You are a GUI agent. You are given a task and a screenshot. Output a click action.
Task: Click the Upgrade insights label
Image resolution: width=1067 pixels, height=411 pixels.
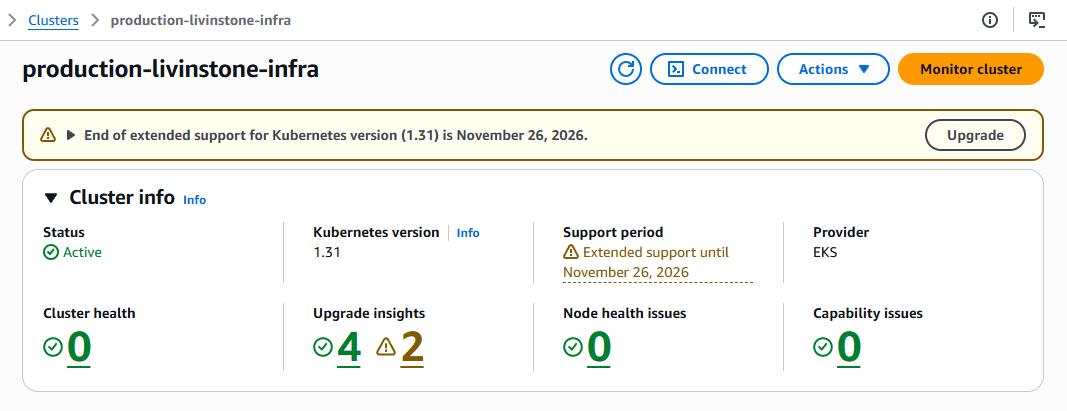click(x=370, y=314)
